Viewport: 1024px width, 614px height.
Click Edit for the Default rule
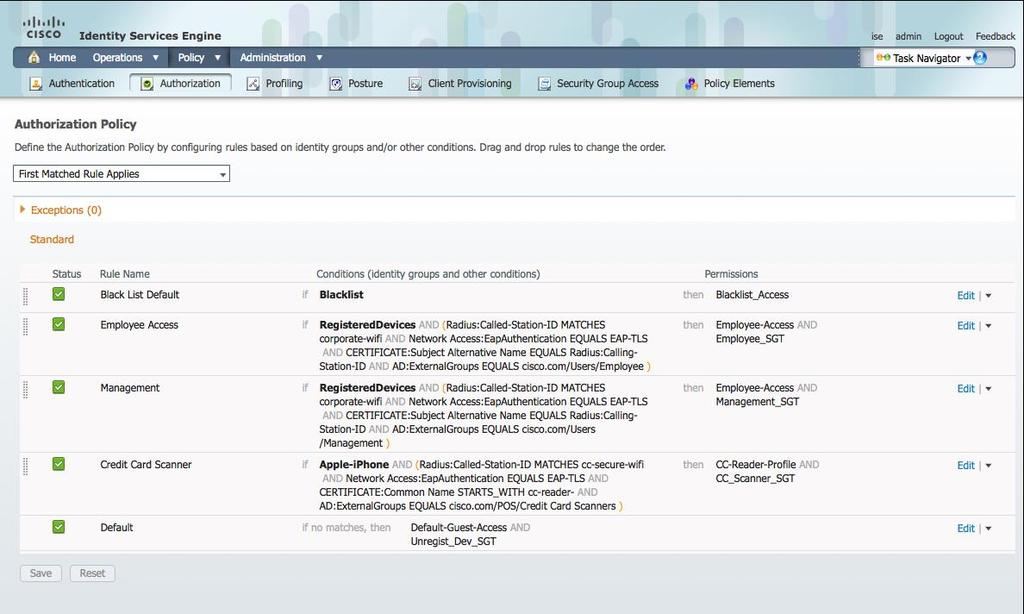click(966, 528)
